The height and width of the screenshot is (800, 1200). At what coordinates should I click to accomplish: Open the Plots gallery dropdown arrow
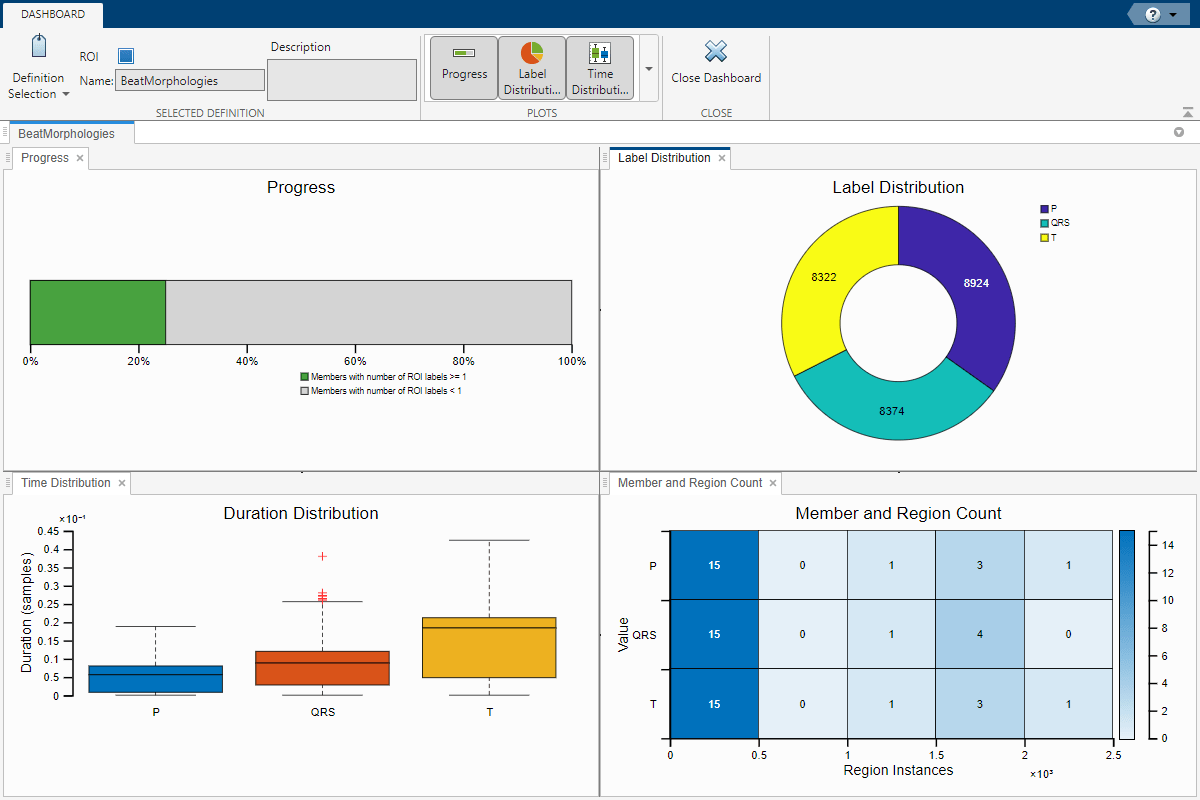(648, 67)
